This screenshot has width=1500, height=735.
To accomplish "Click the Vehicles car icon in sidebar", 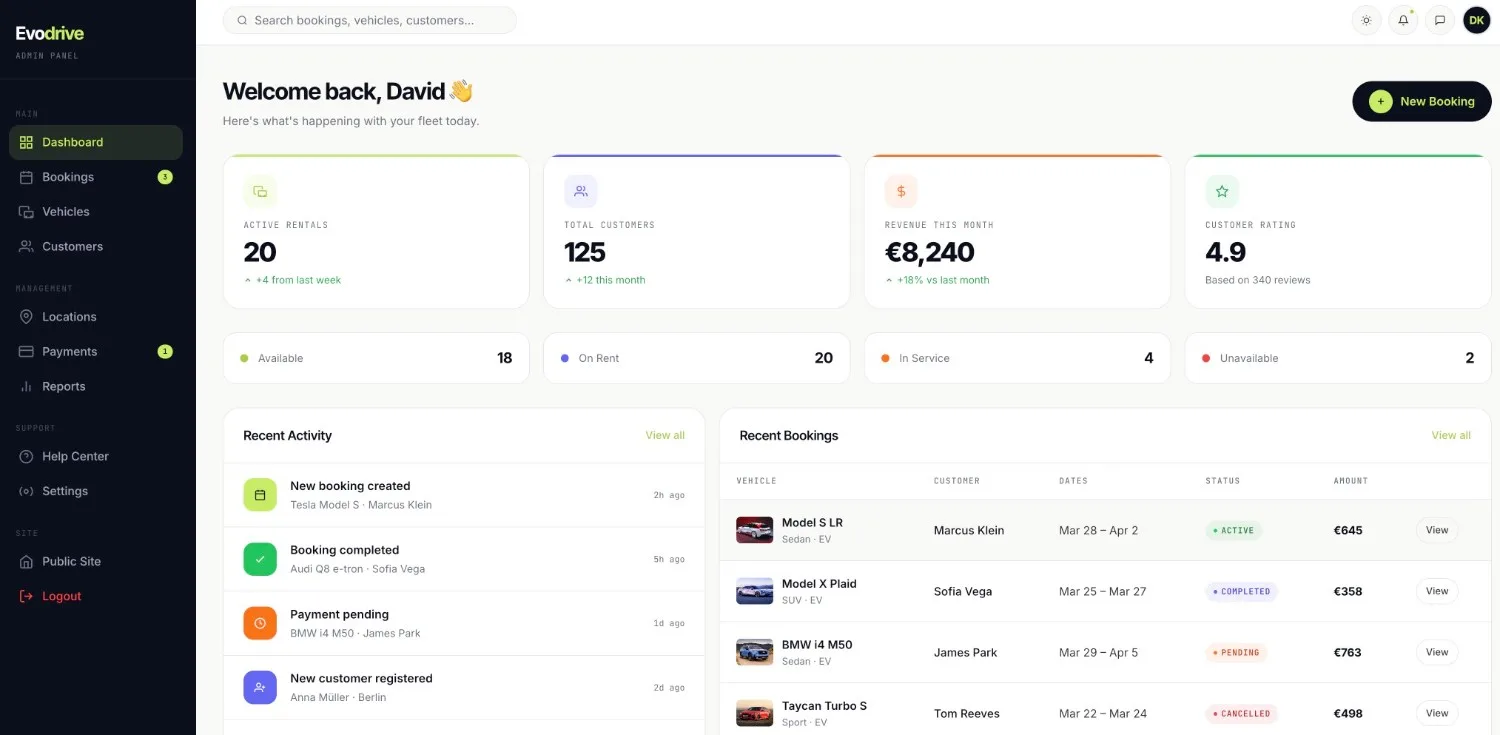I will (x=26, y=212).
